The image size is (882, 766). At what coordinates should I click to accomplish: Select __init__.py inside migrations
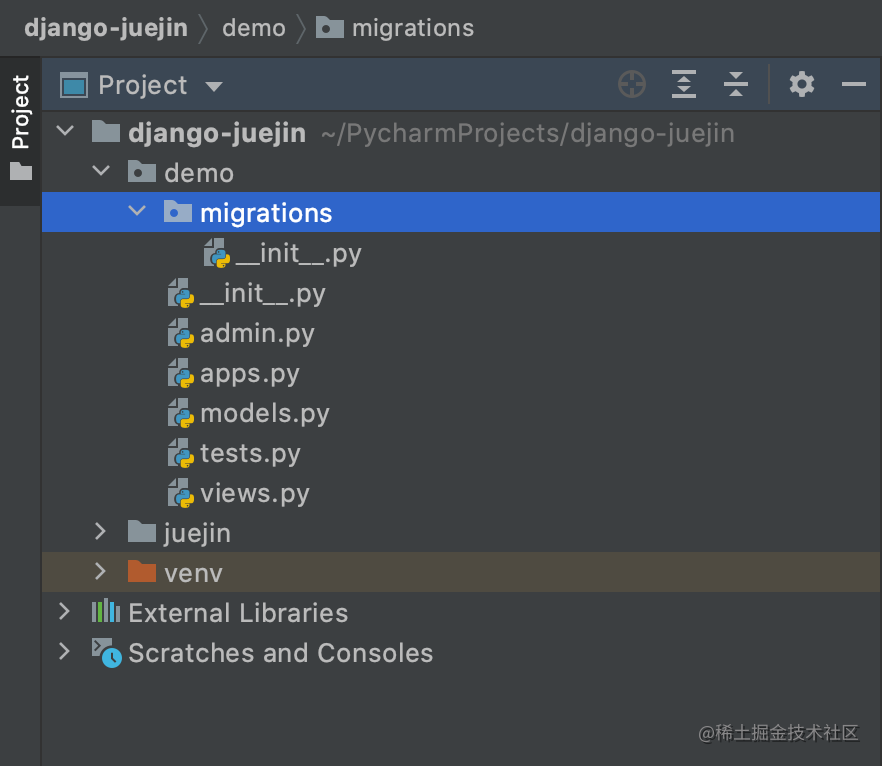click(461, 253)
